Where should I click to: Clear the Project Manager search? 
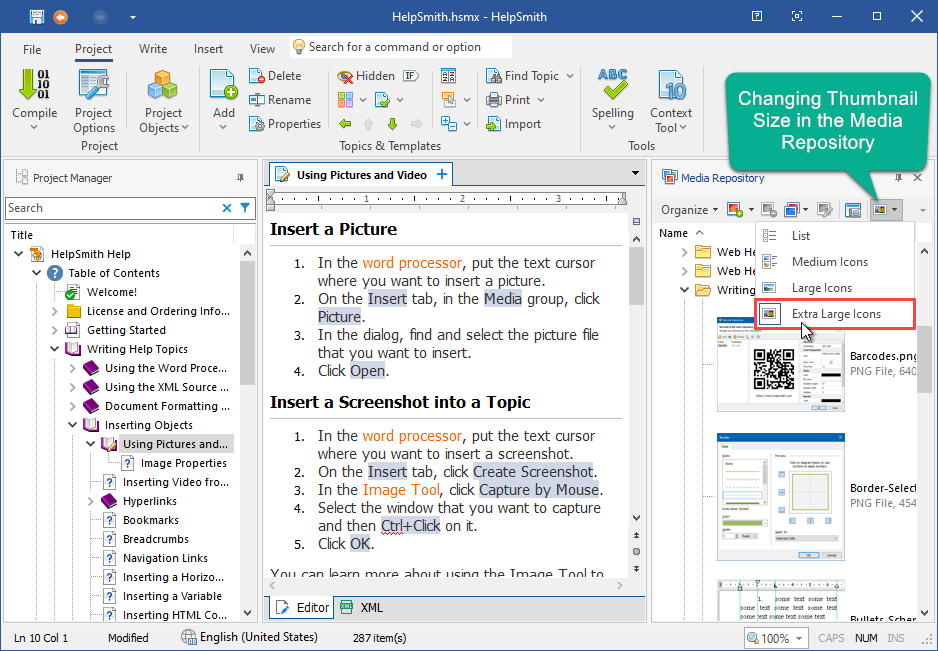point(227,208)
